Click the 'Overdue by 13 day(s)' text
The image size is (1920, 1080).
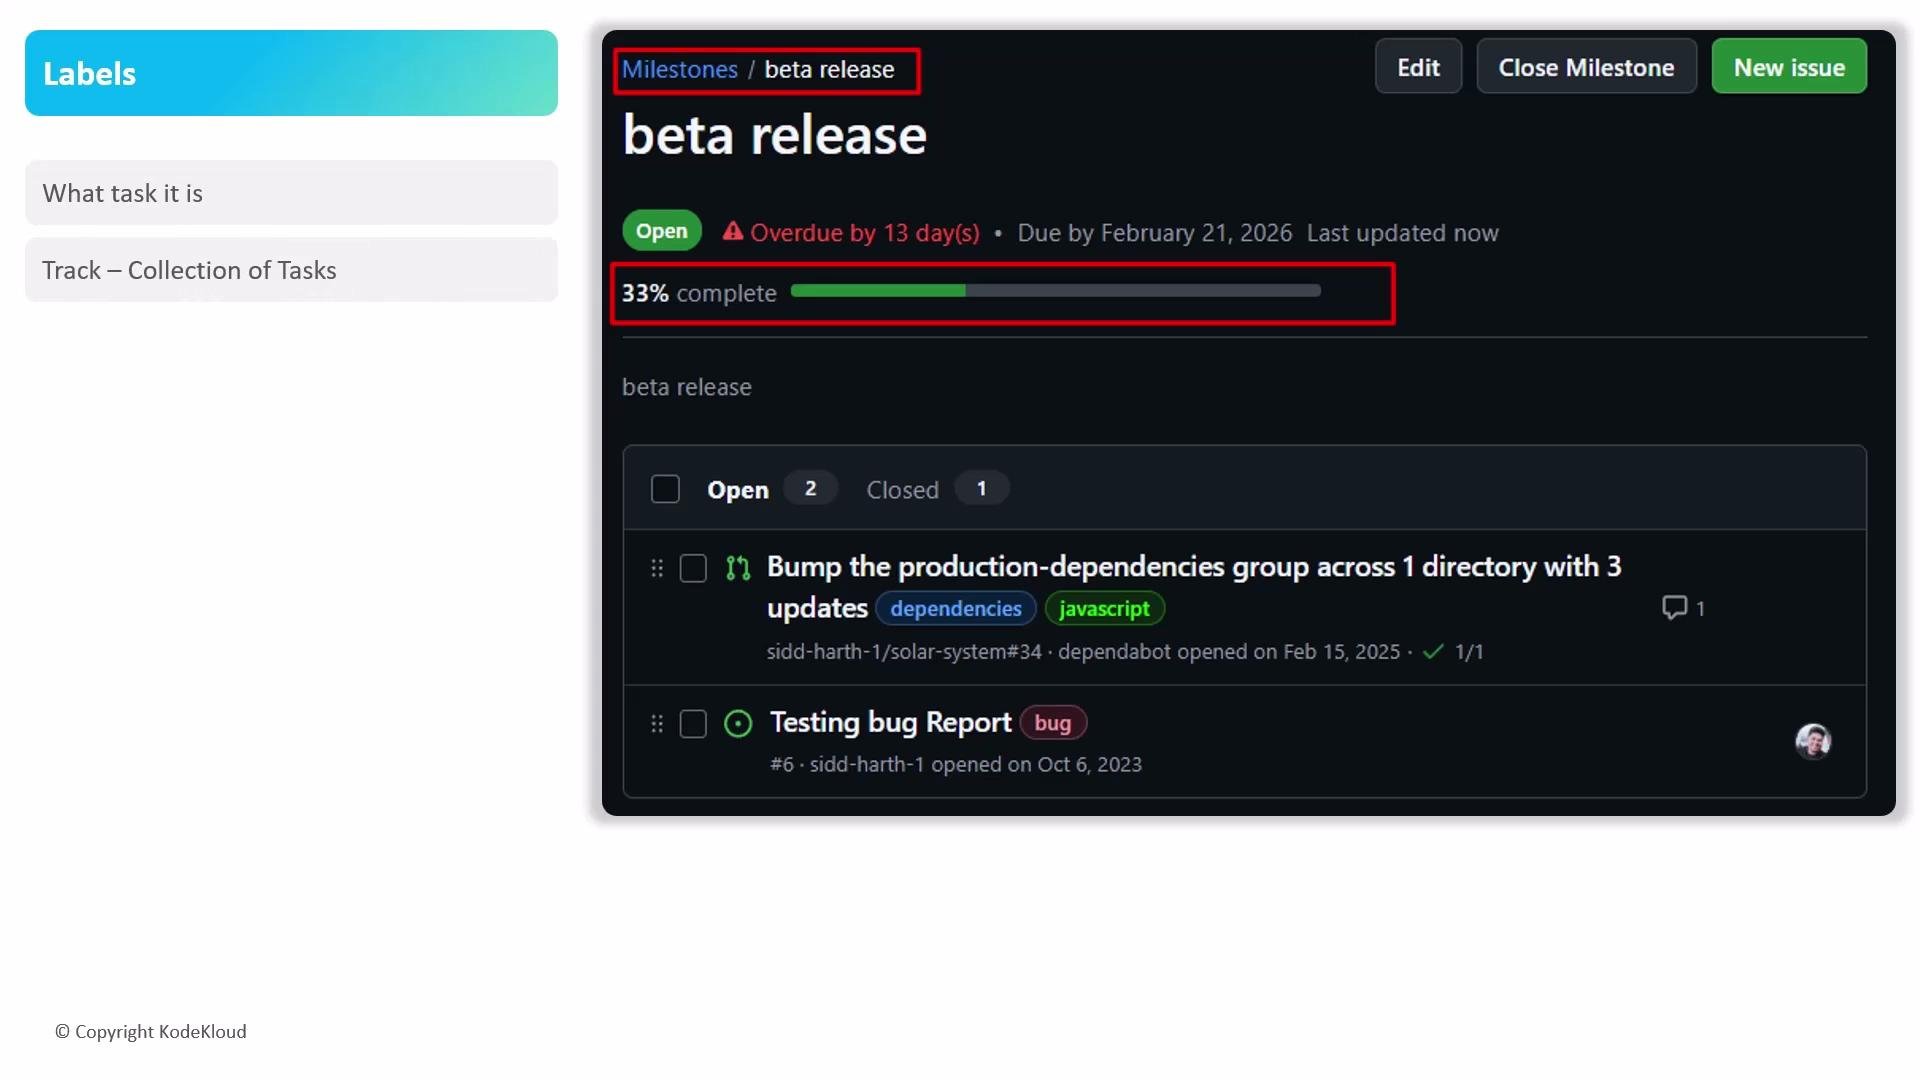865,233
